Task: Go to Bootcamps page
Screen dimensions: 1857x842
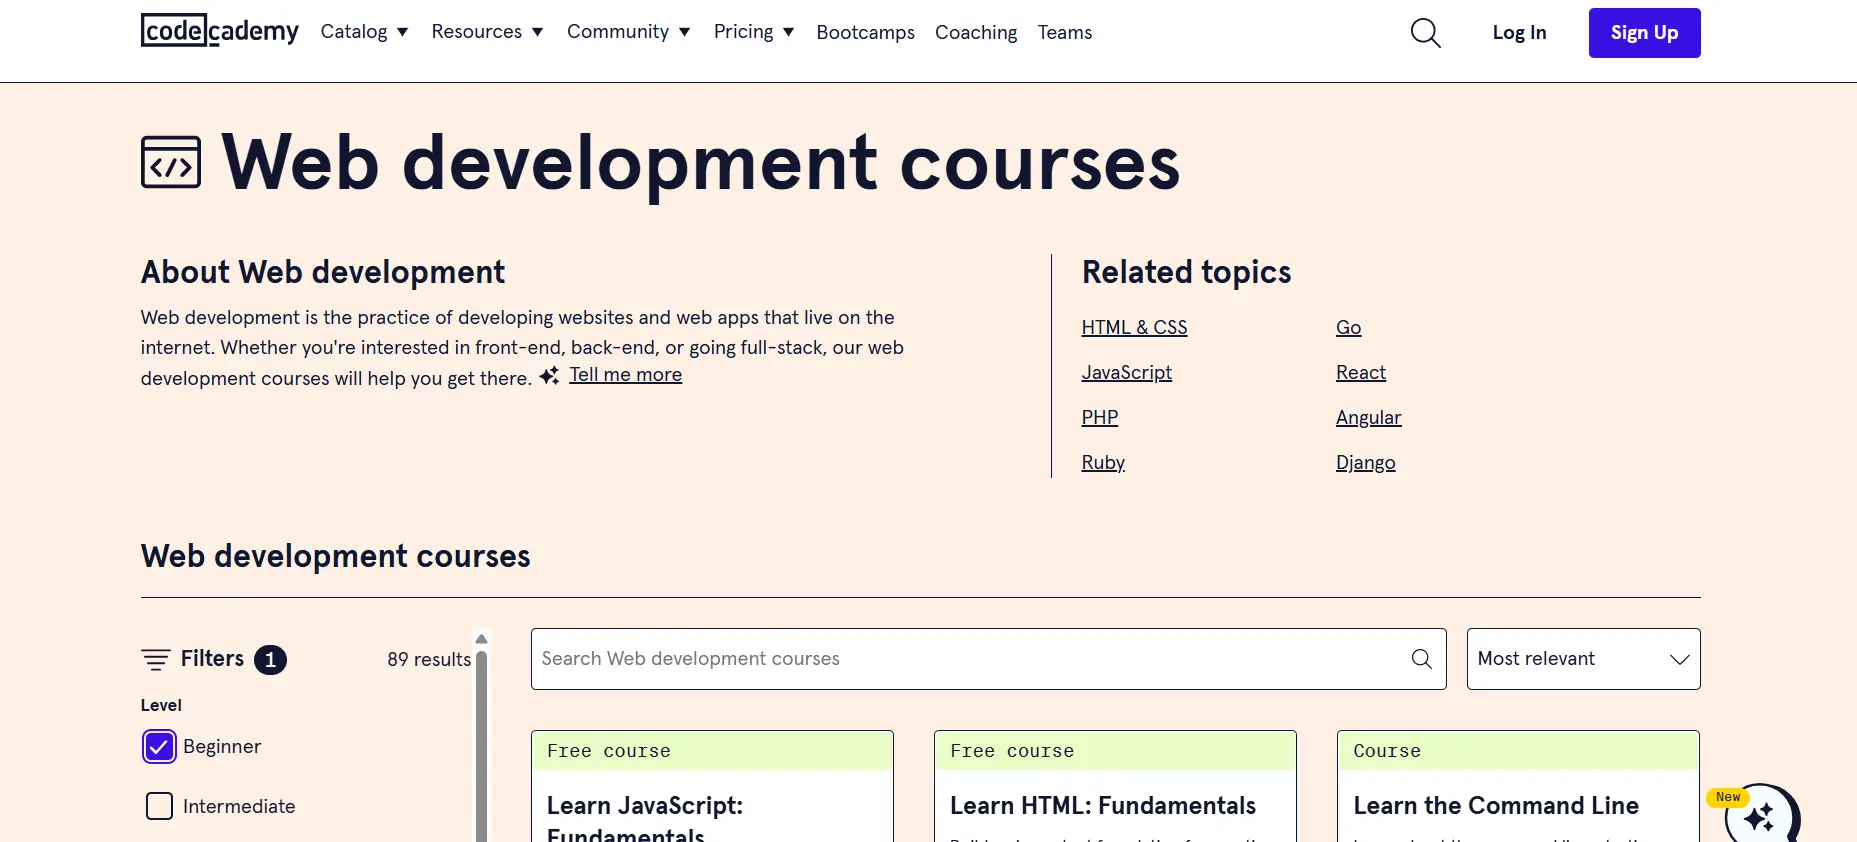Action: point(865,33)
